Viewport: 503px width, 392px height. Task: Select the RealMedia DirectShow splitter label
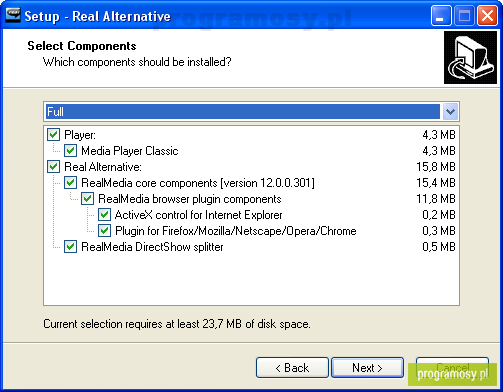tap(152, 247)
